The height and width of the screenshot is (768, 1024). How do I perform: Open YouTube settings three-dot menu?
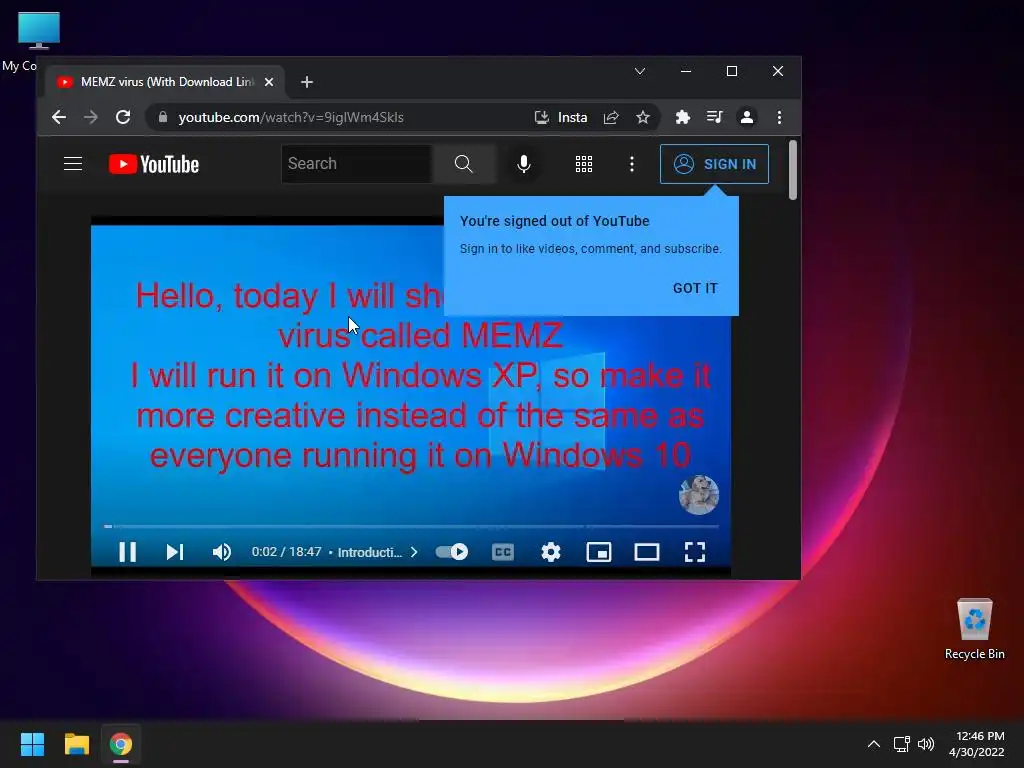tap(632, 164)
